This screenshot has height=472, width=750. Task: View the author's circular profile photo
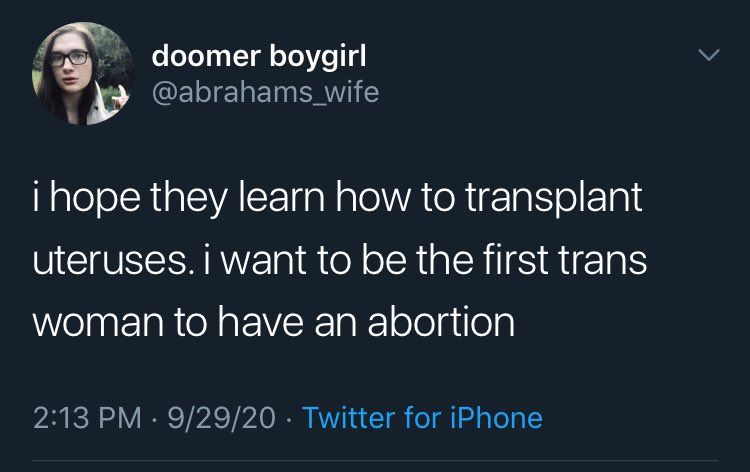[x=84, y=74]
